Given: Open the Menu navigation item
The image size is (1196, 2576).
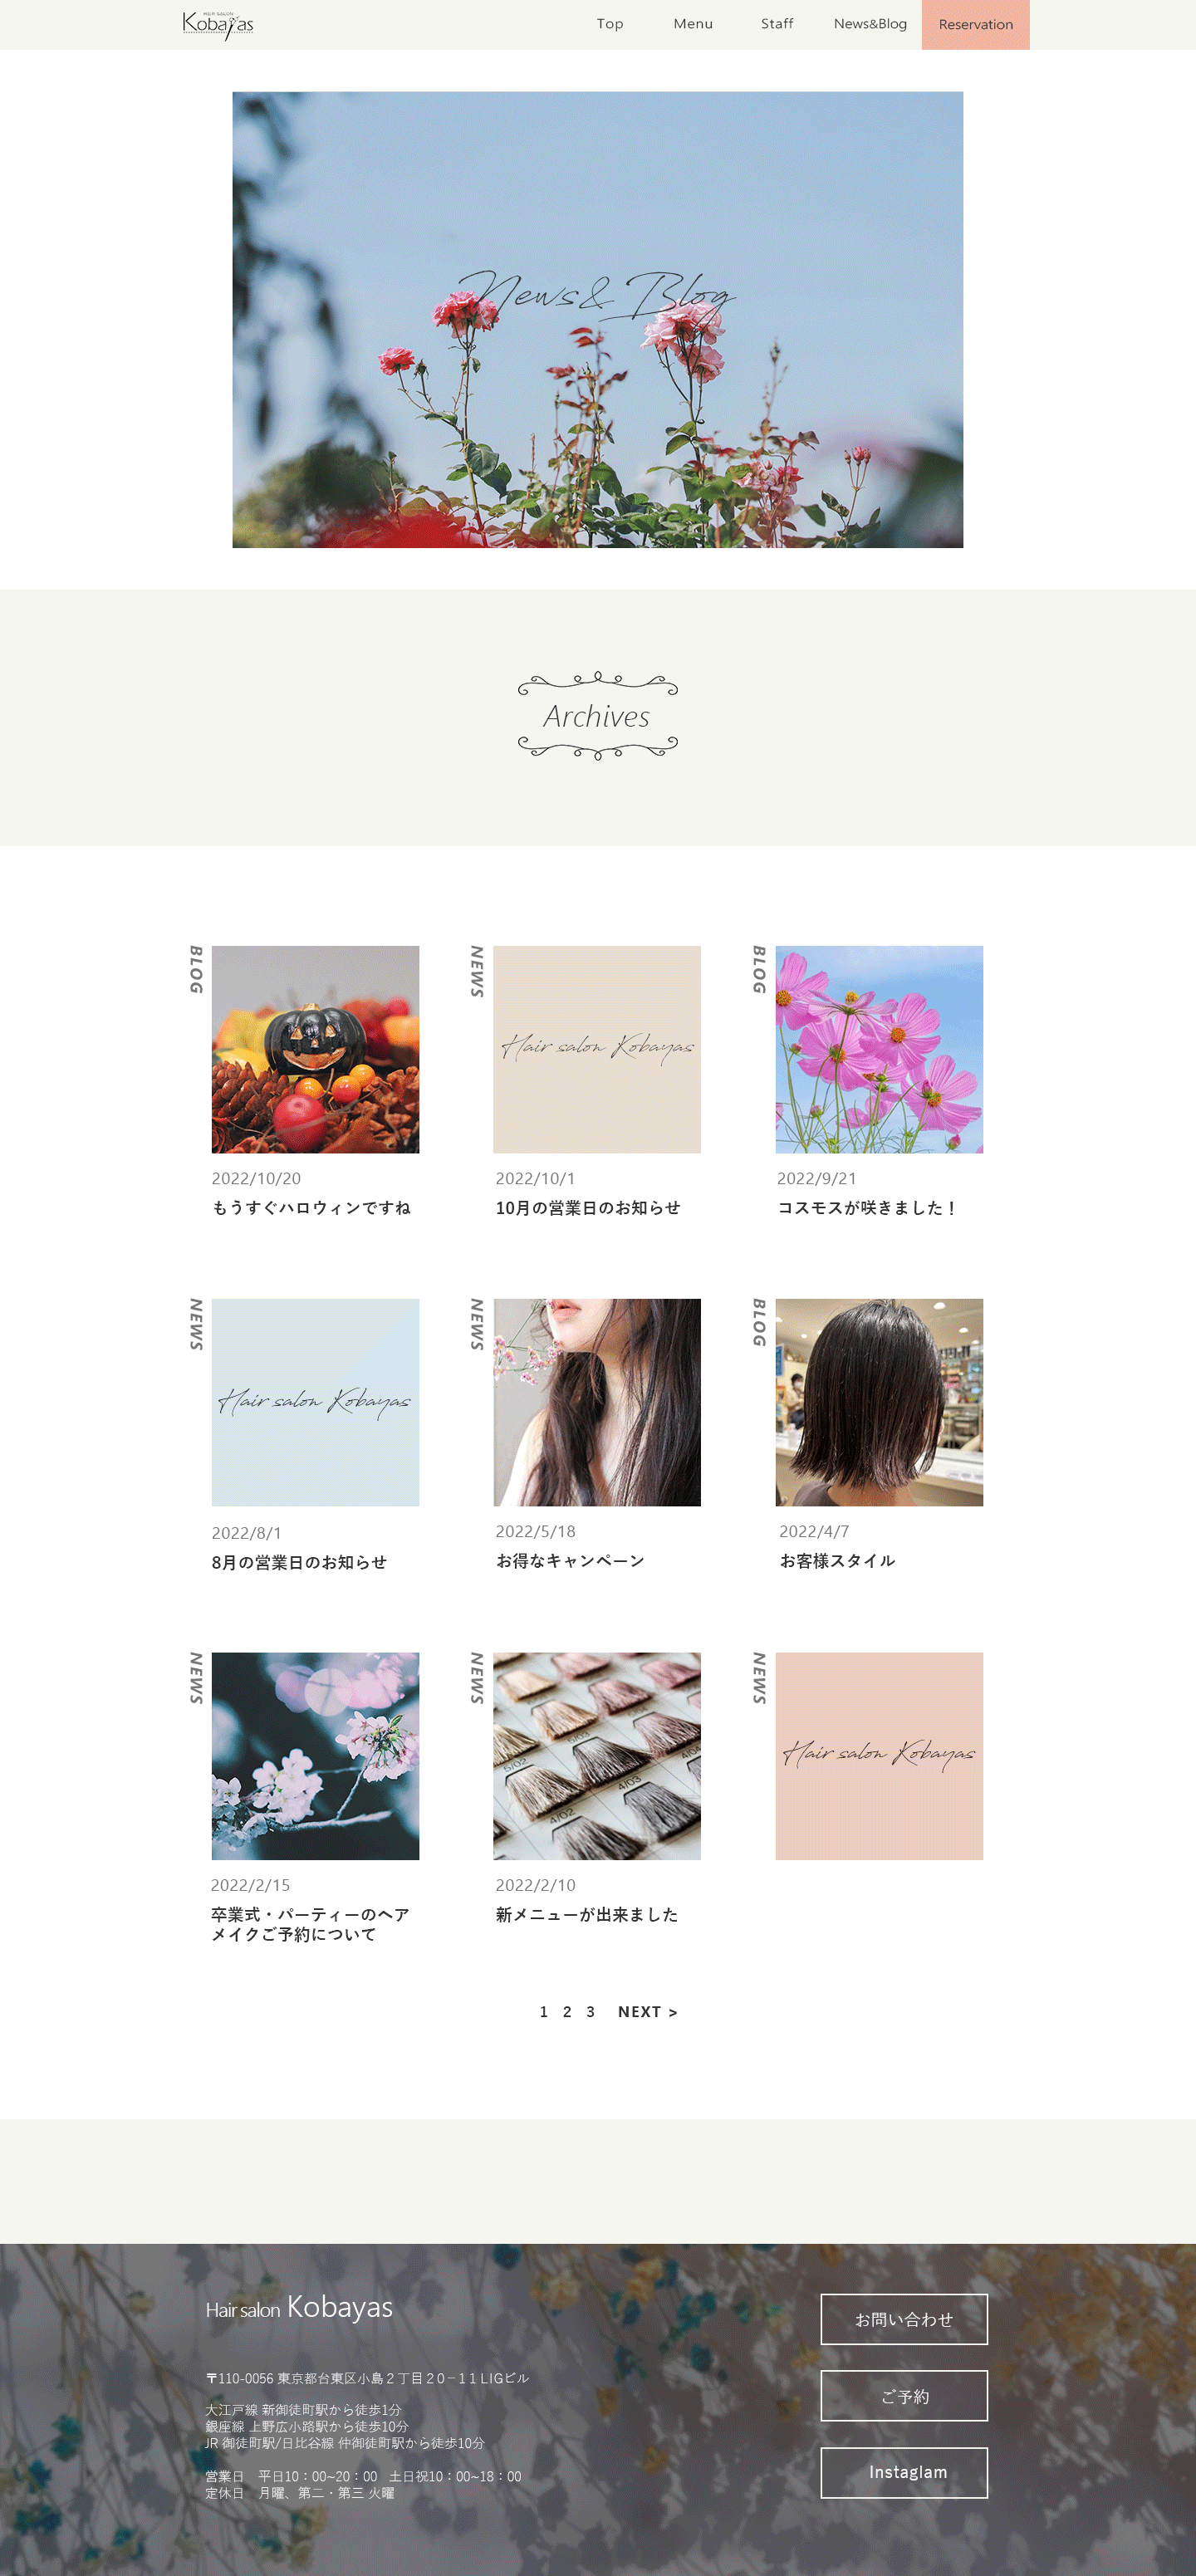Looking at the screenshot, I should click(x=693, y=24).
